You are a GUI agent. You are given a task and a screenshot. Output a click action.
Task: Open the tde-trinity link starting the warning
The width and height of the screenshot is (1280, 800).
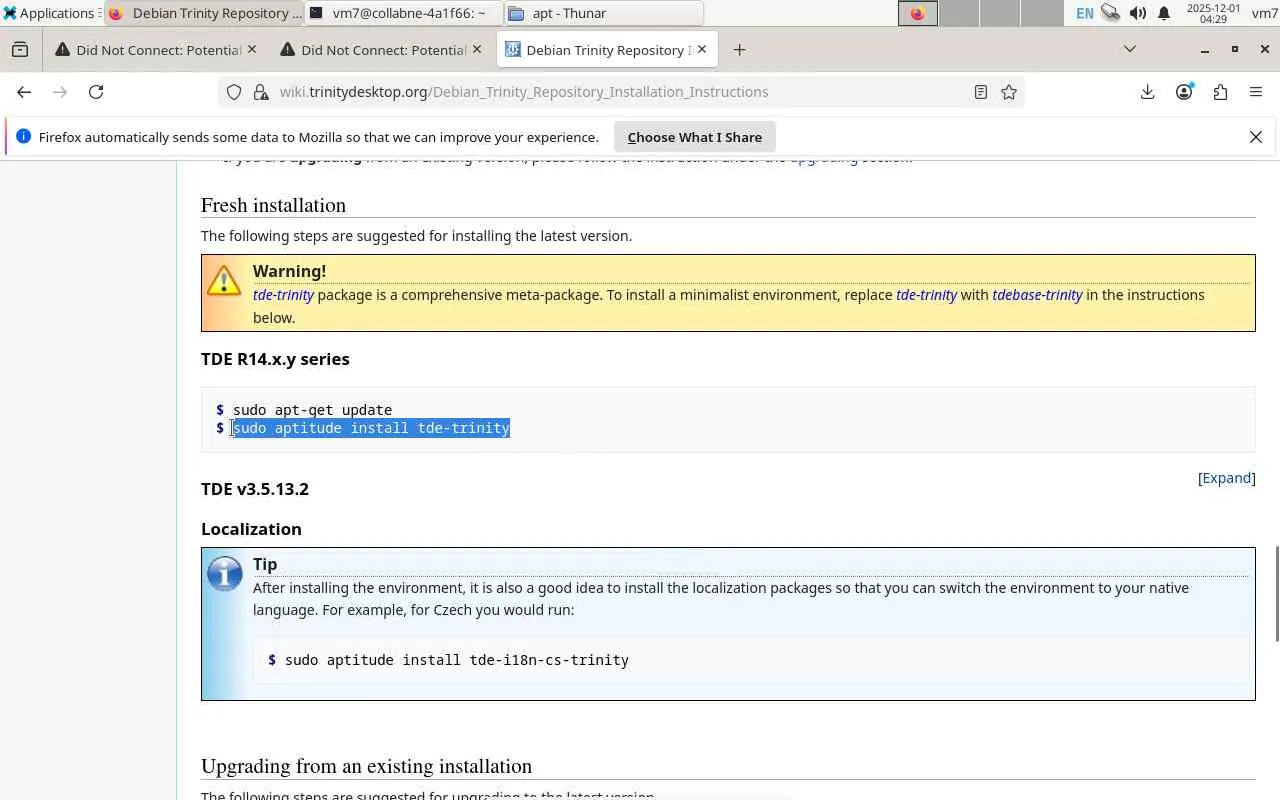pos(283,295)
